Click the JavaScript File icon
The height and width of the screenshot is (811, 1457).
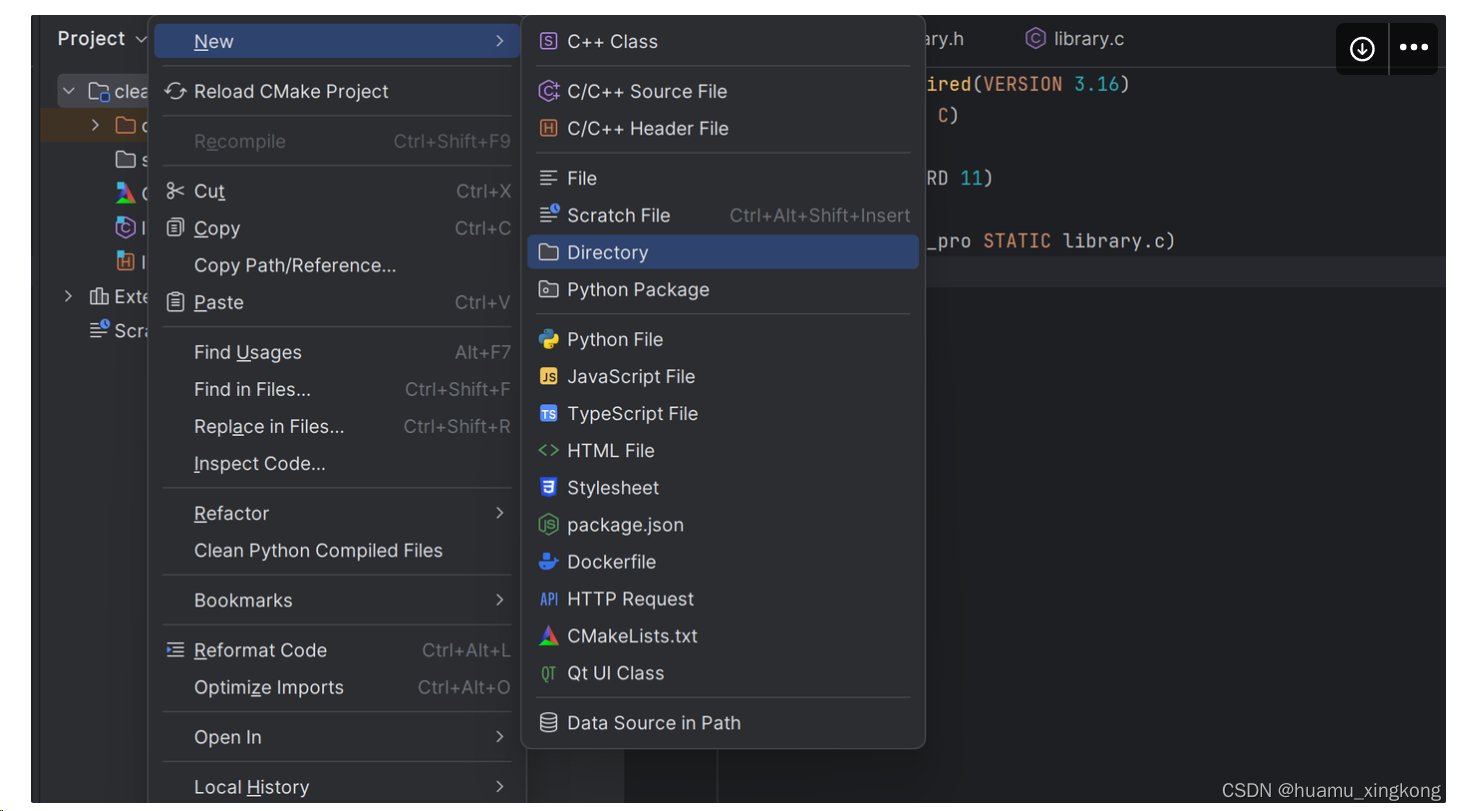[x=548, y=376]
